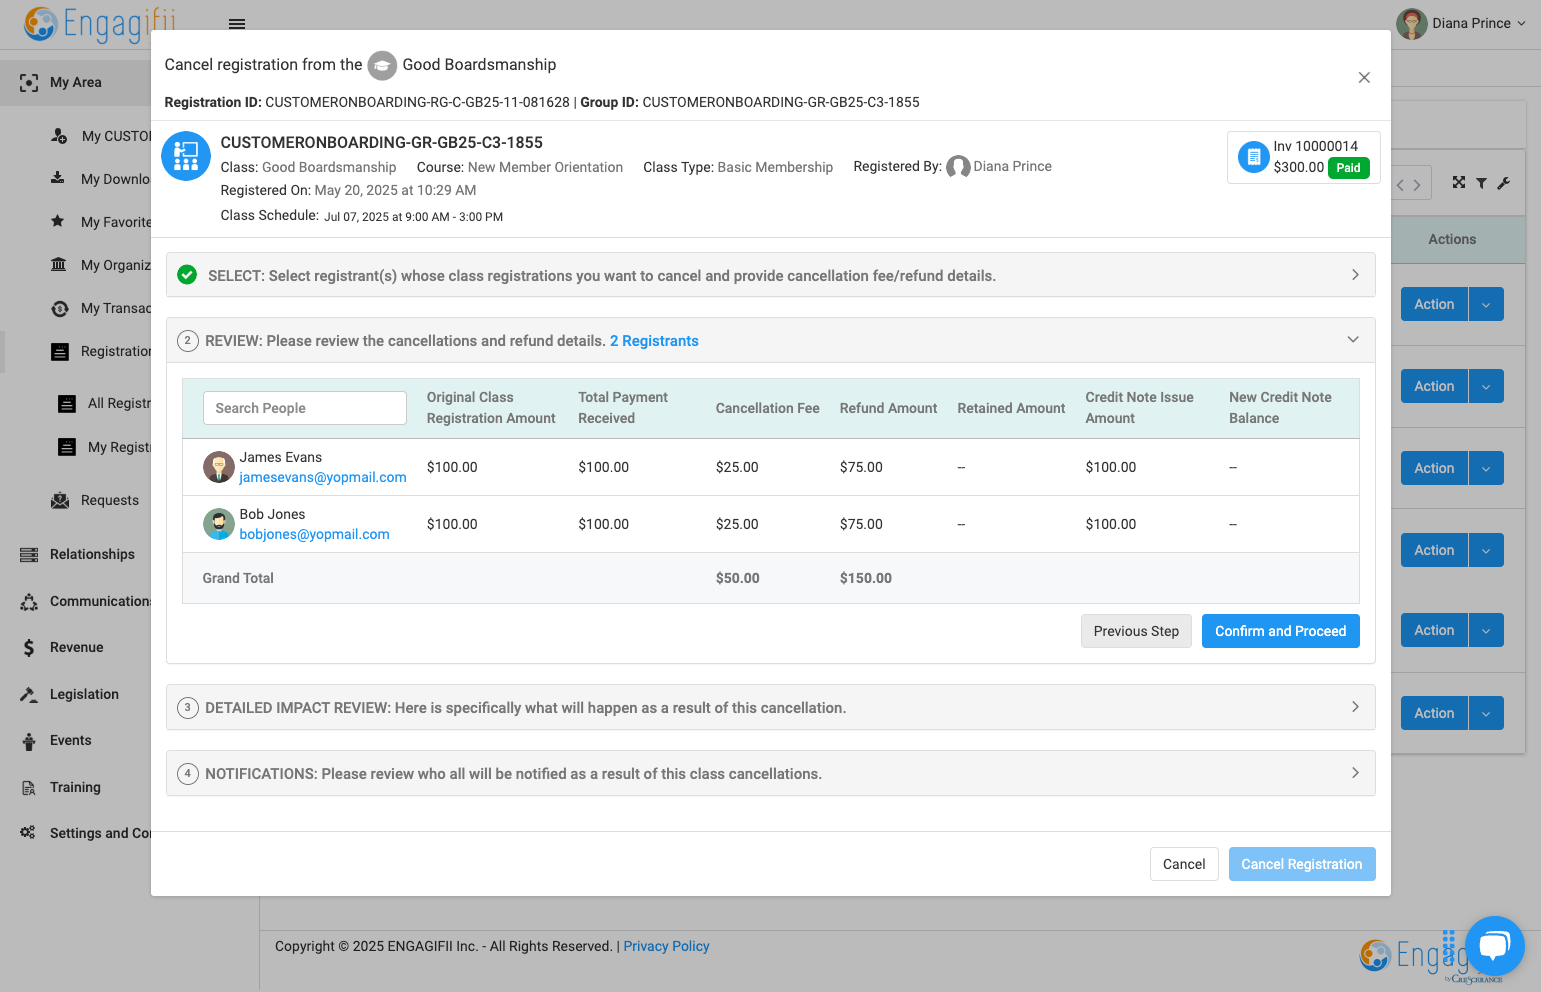Open the 2 Registrants link

(x=654, y=341)
